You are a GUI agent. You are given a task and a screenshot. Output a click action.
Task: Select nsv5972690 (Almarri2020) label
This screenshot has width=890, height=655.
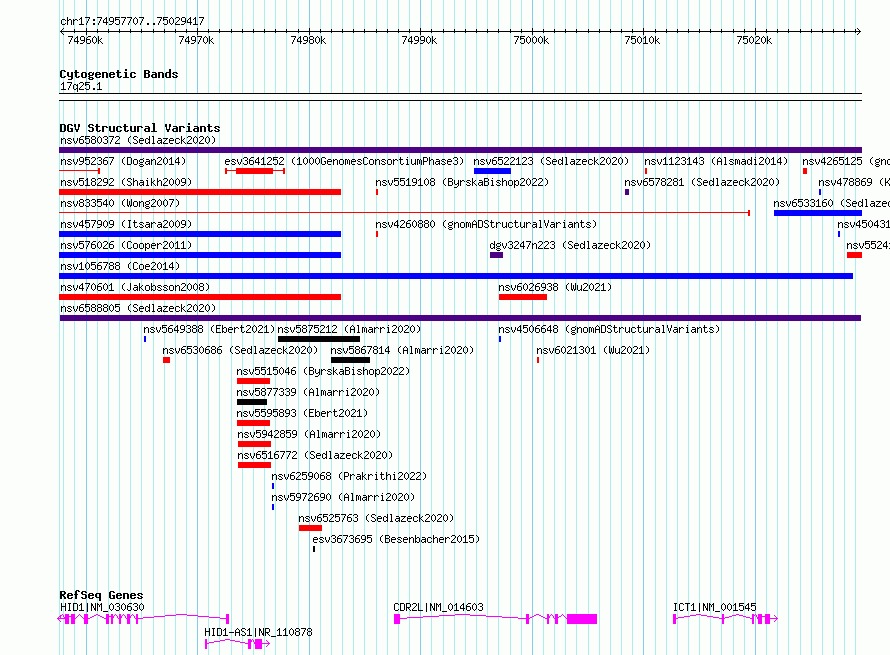[343, 497]
